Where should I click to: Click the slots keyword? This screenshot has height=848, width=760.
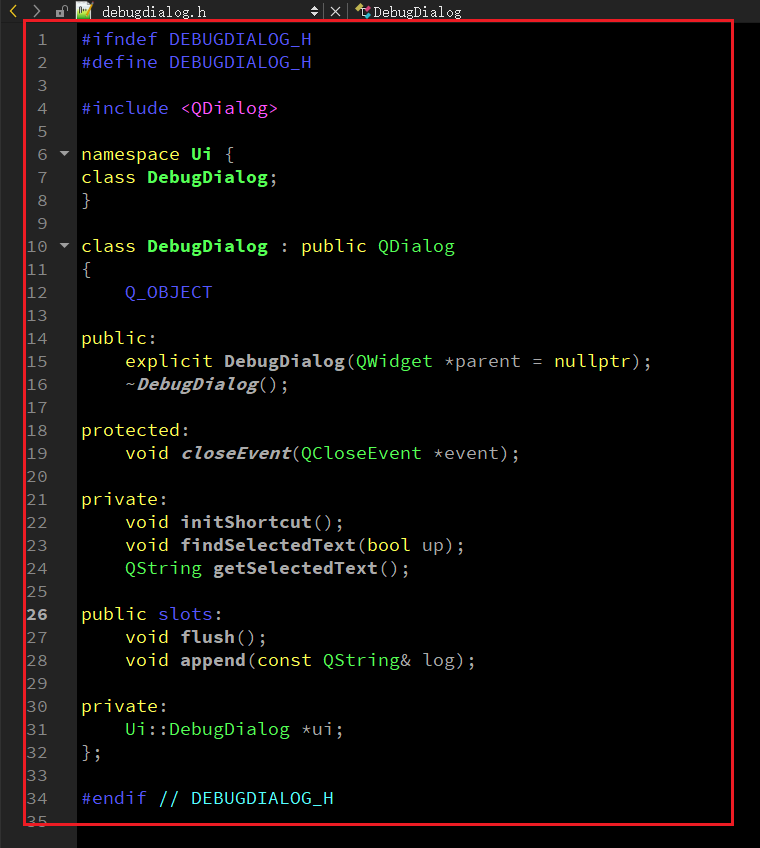[x=185, y=614]
